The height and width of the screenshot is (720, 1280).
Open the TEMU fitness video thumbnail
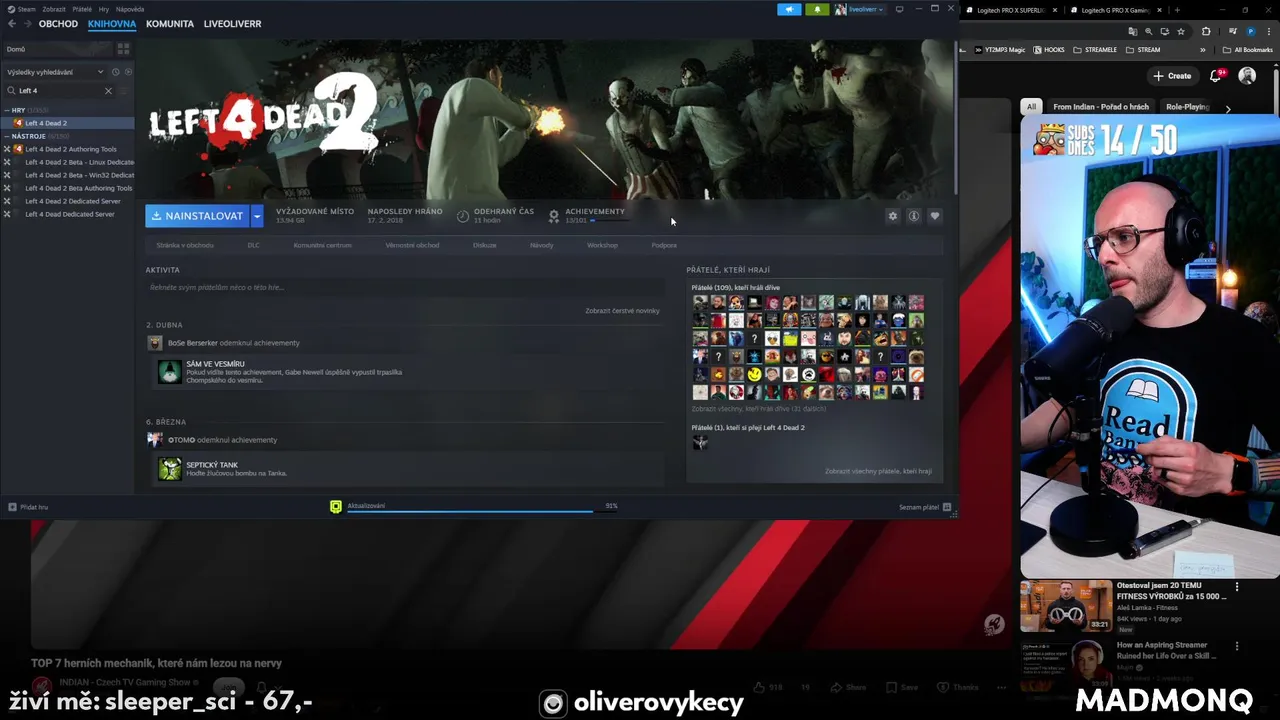(x=1066, y=606)
